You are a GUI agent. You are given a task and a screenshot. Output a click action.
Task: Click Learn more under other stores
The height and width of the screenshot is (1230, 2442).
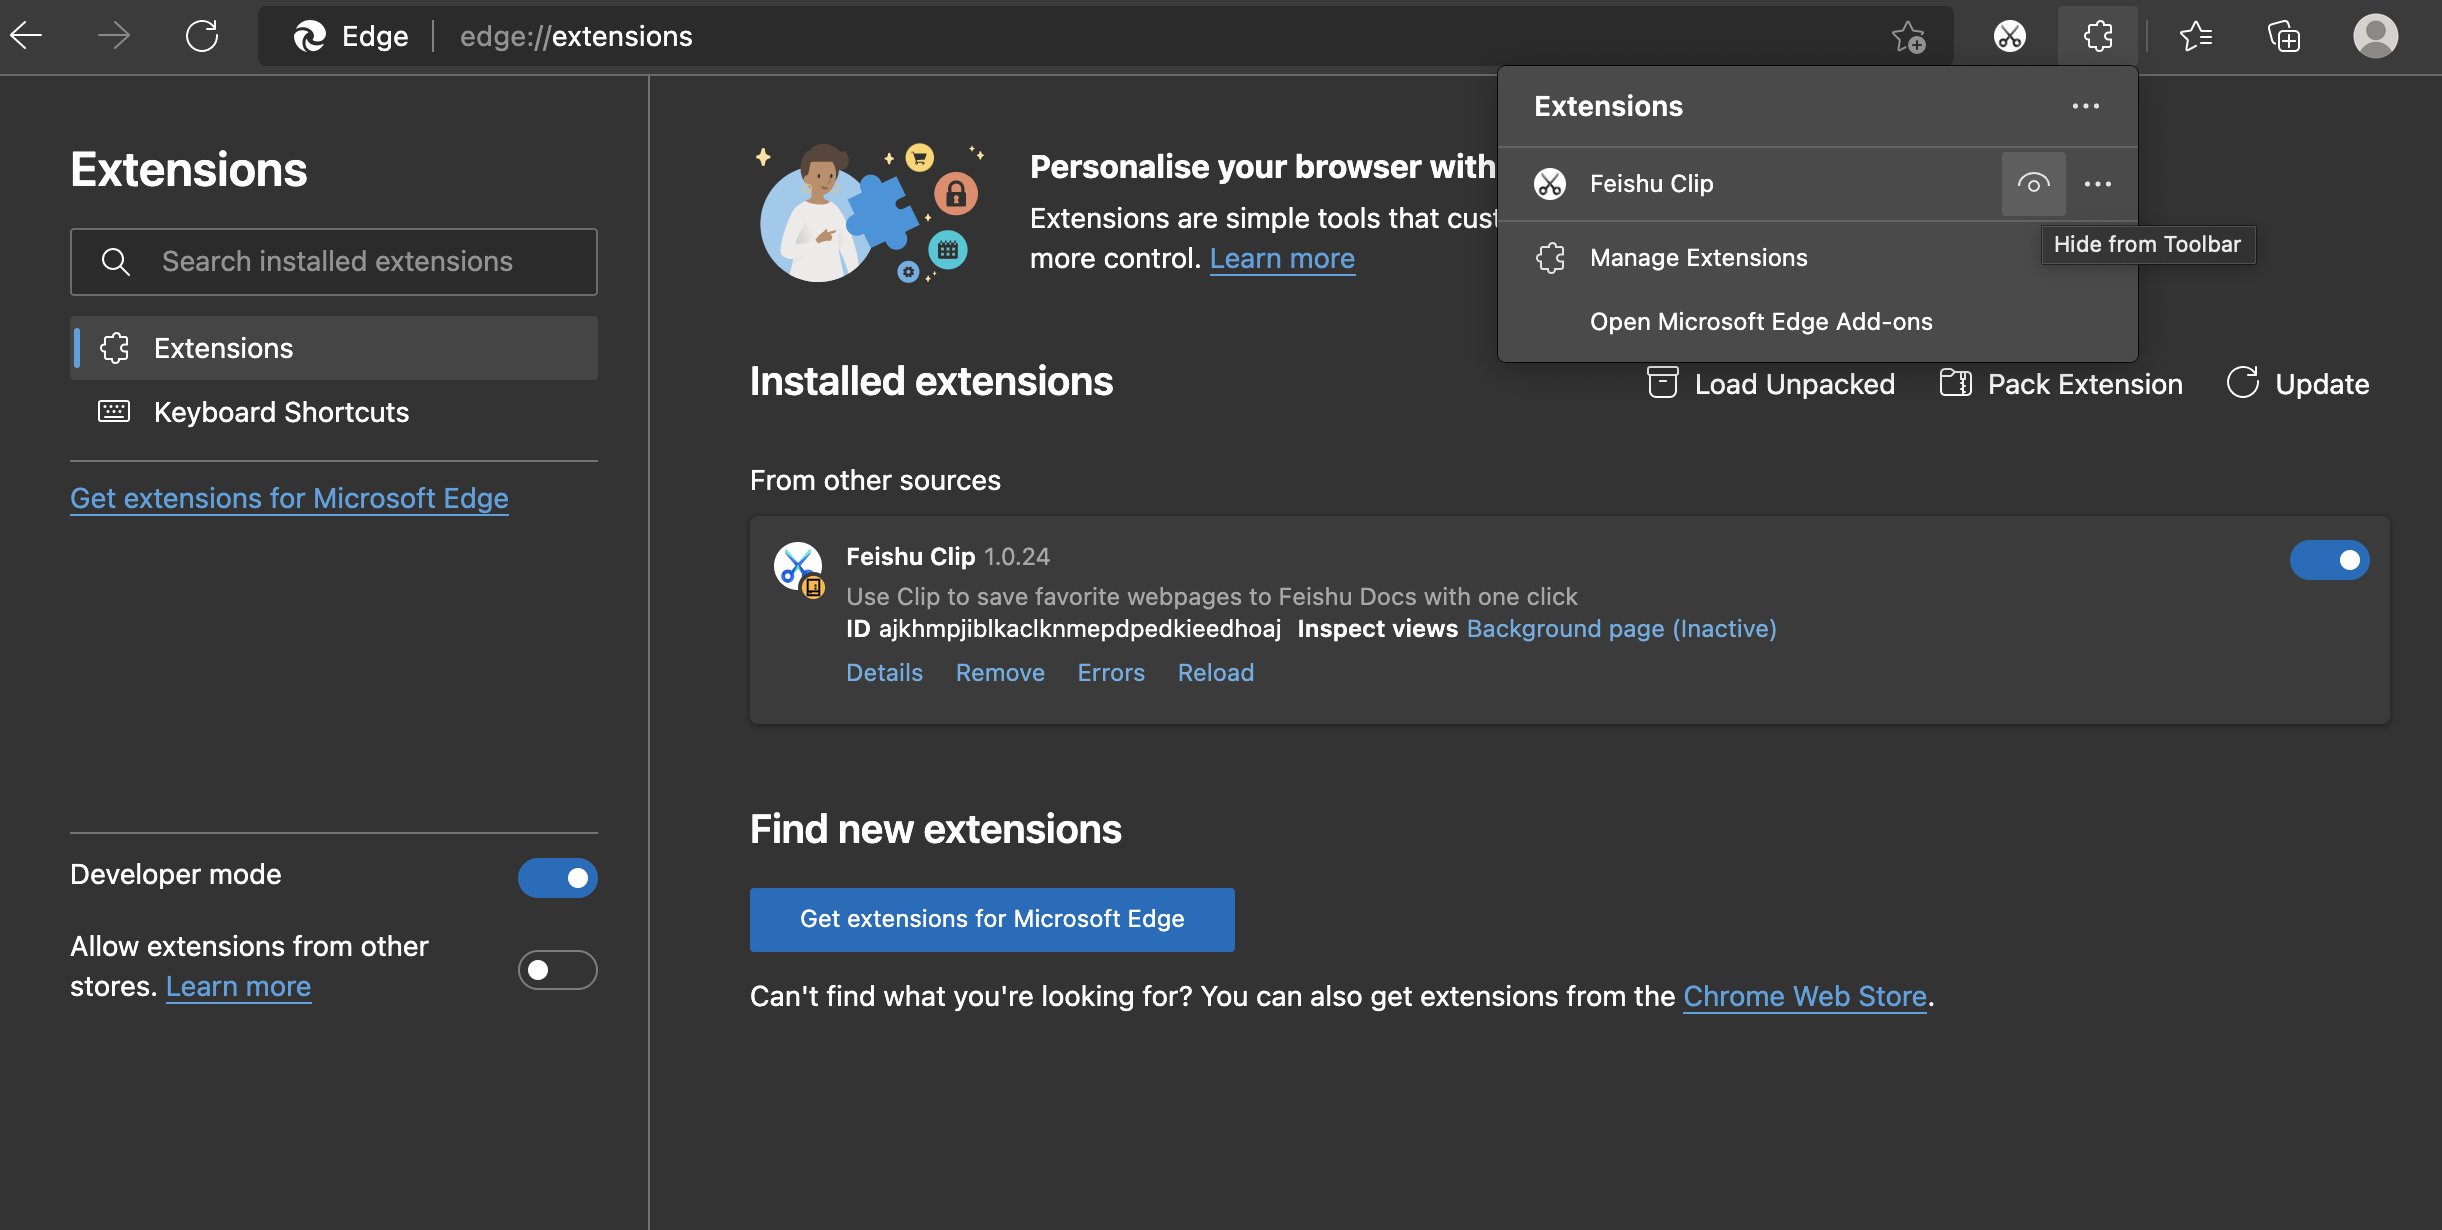pos(238,987)
